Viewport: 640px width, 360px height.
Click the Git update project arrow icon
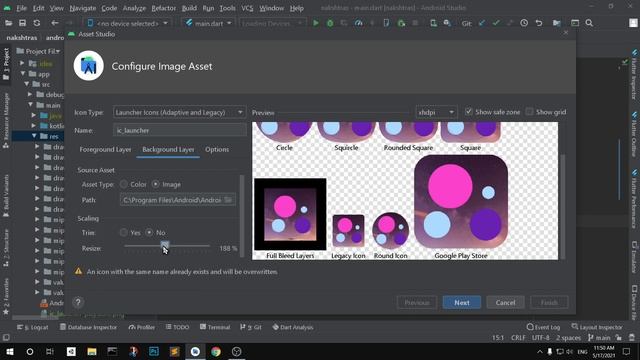pos(482,23)
